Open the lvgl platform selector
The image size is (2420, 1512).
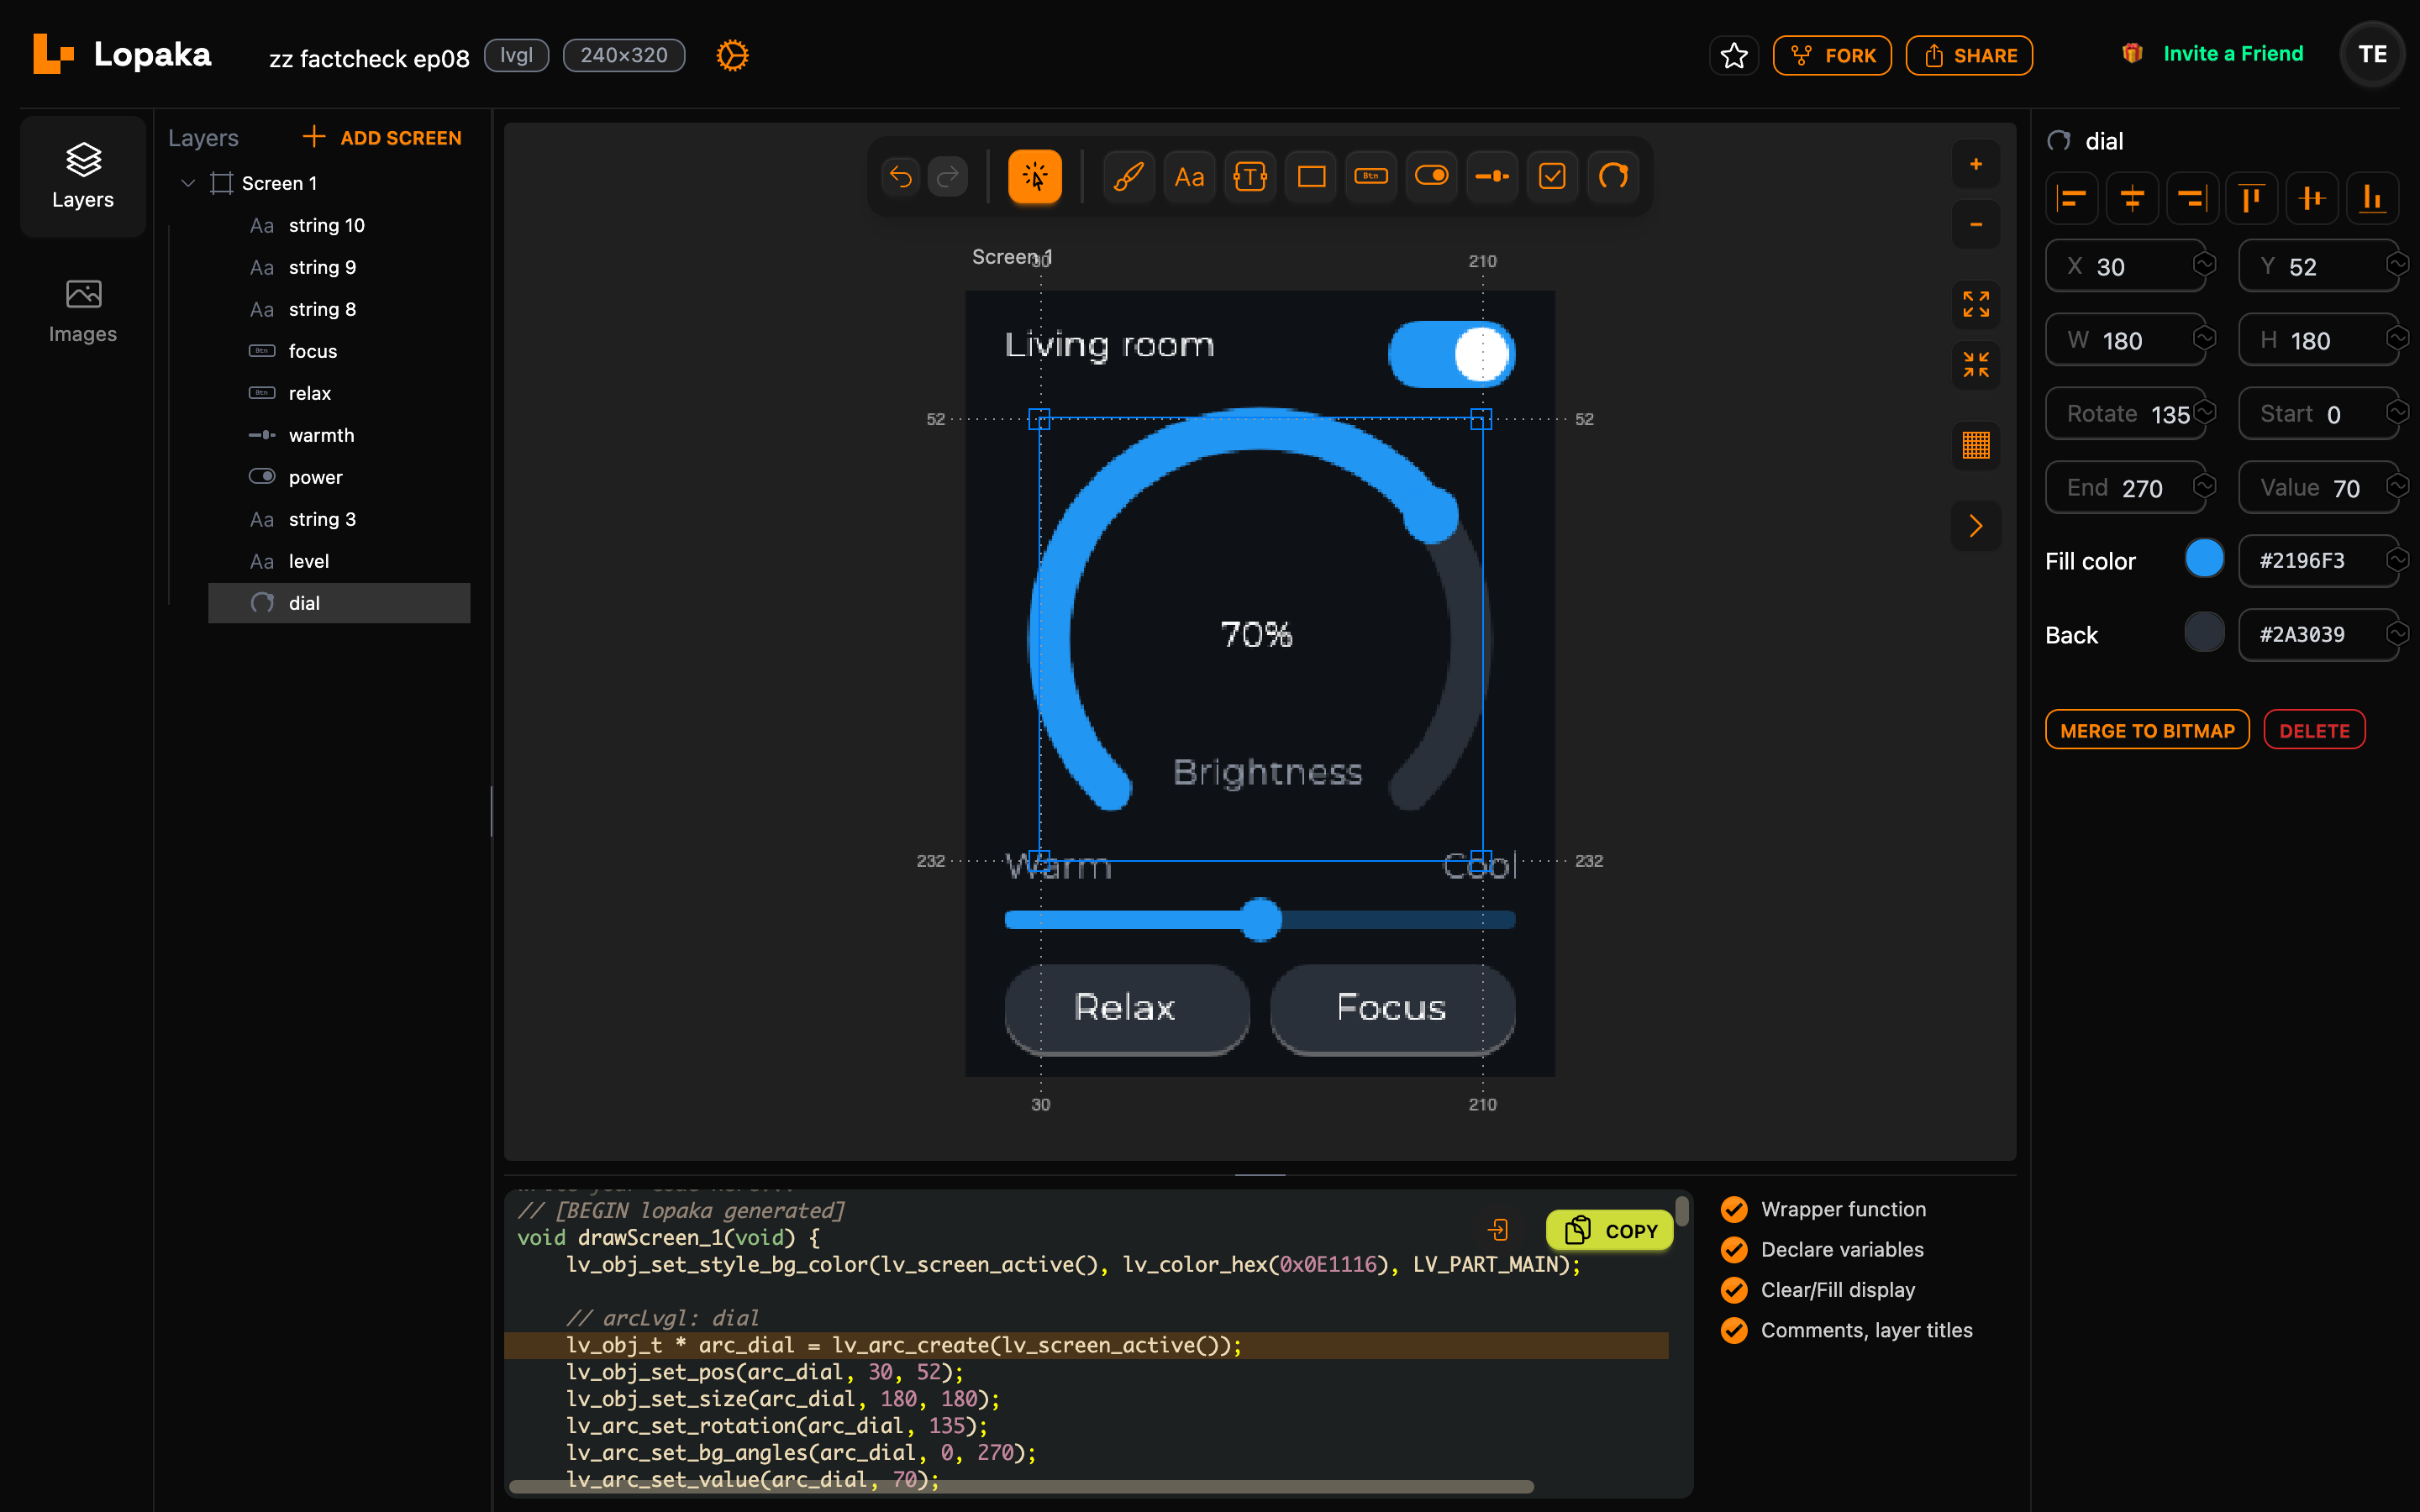pos(516,55)
